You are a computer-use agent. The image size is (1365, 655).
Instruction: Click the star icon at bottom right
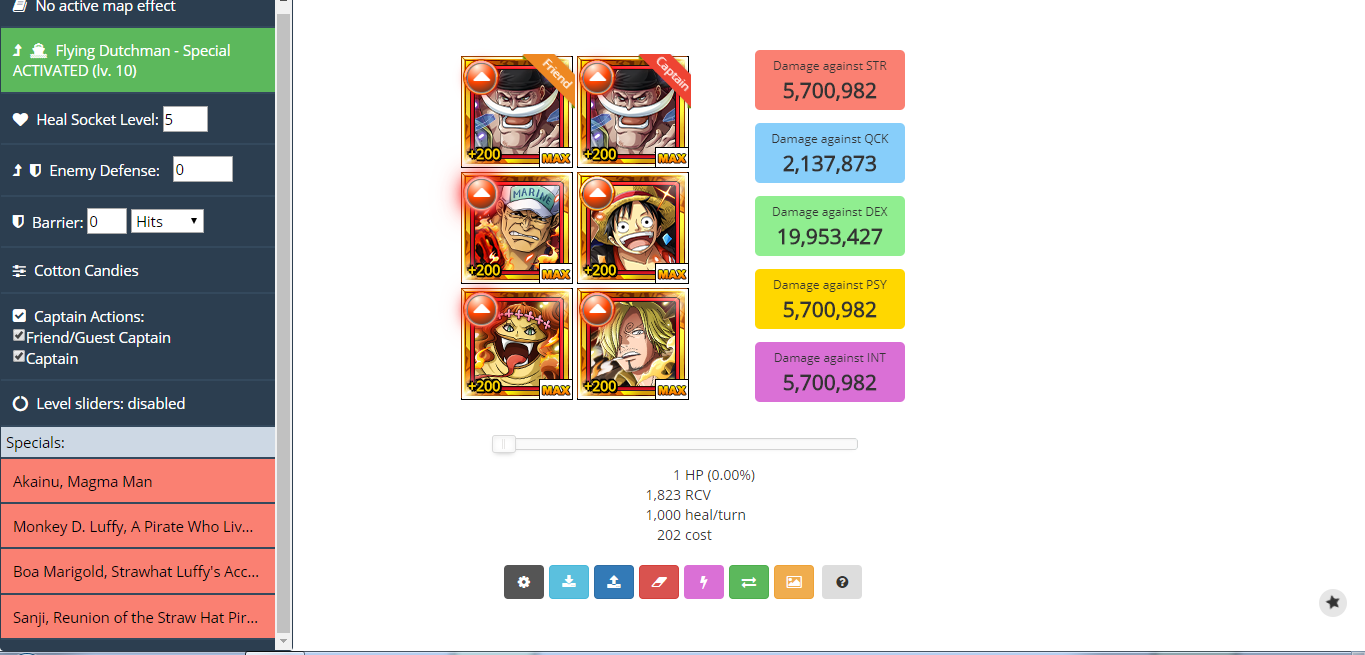click(x=1332, y=602)
